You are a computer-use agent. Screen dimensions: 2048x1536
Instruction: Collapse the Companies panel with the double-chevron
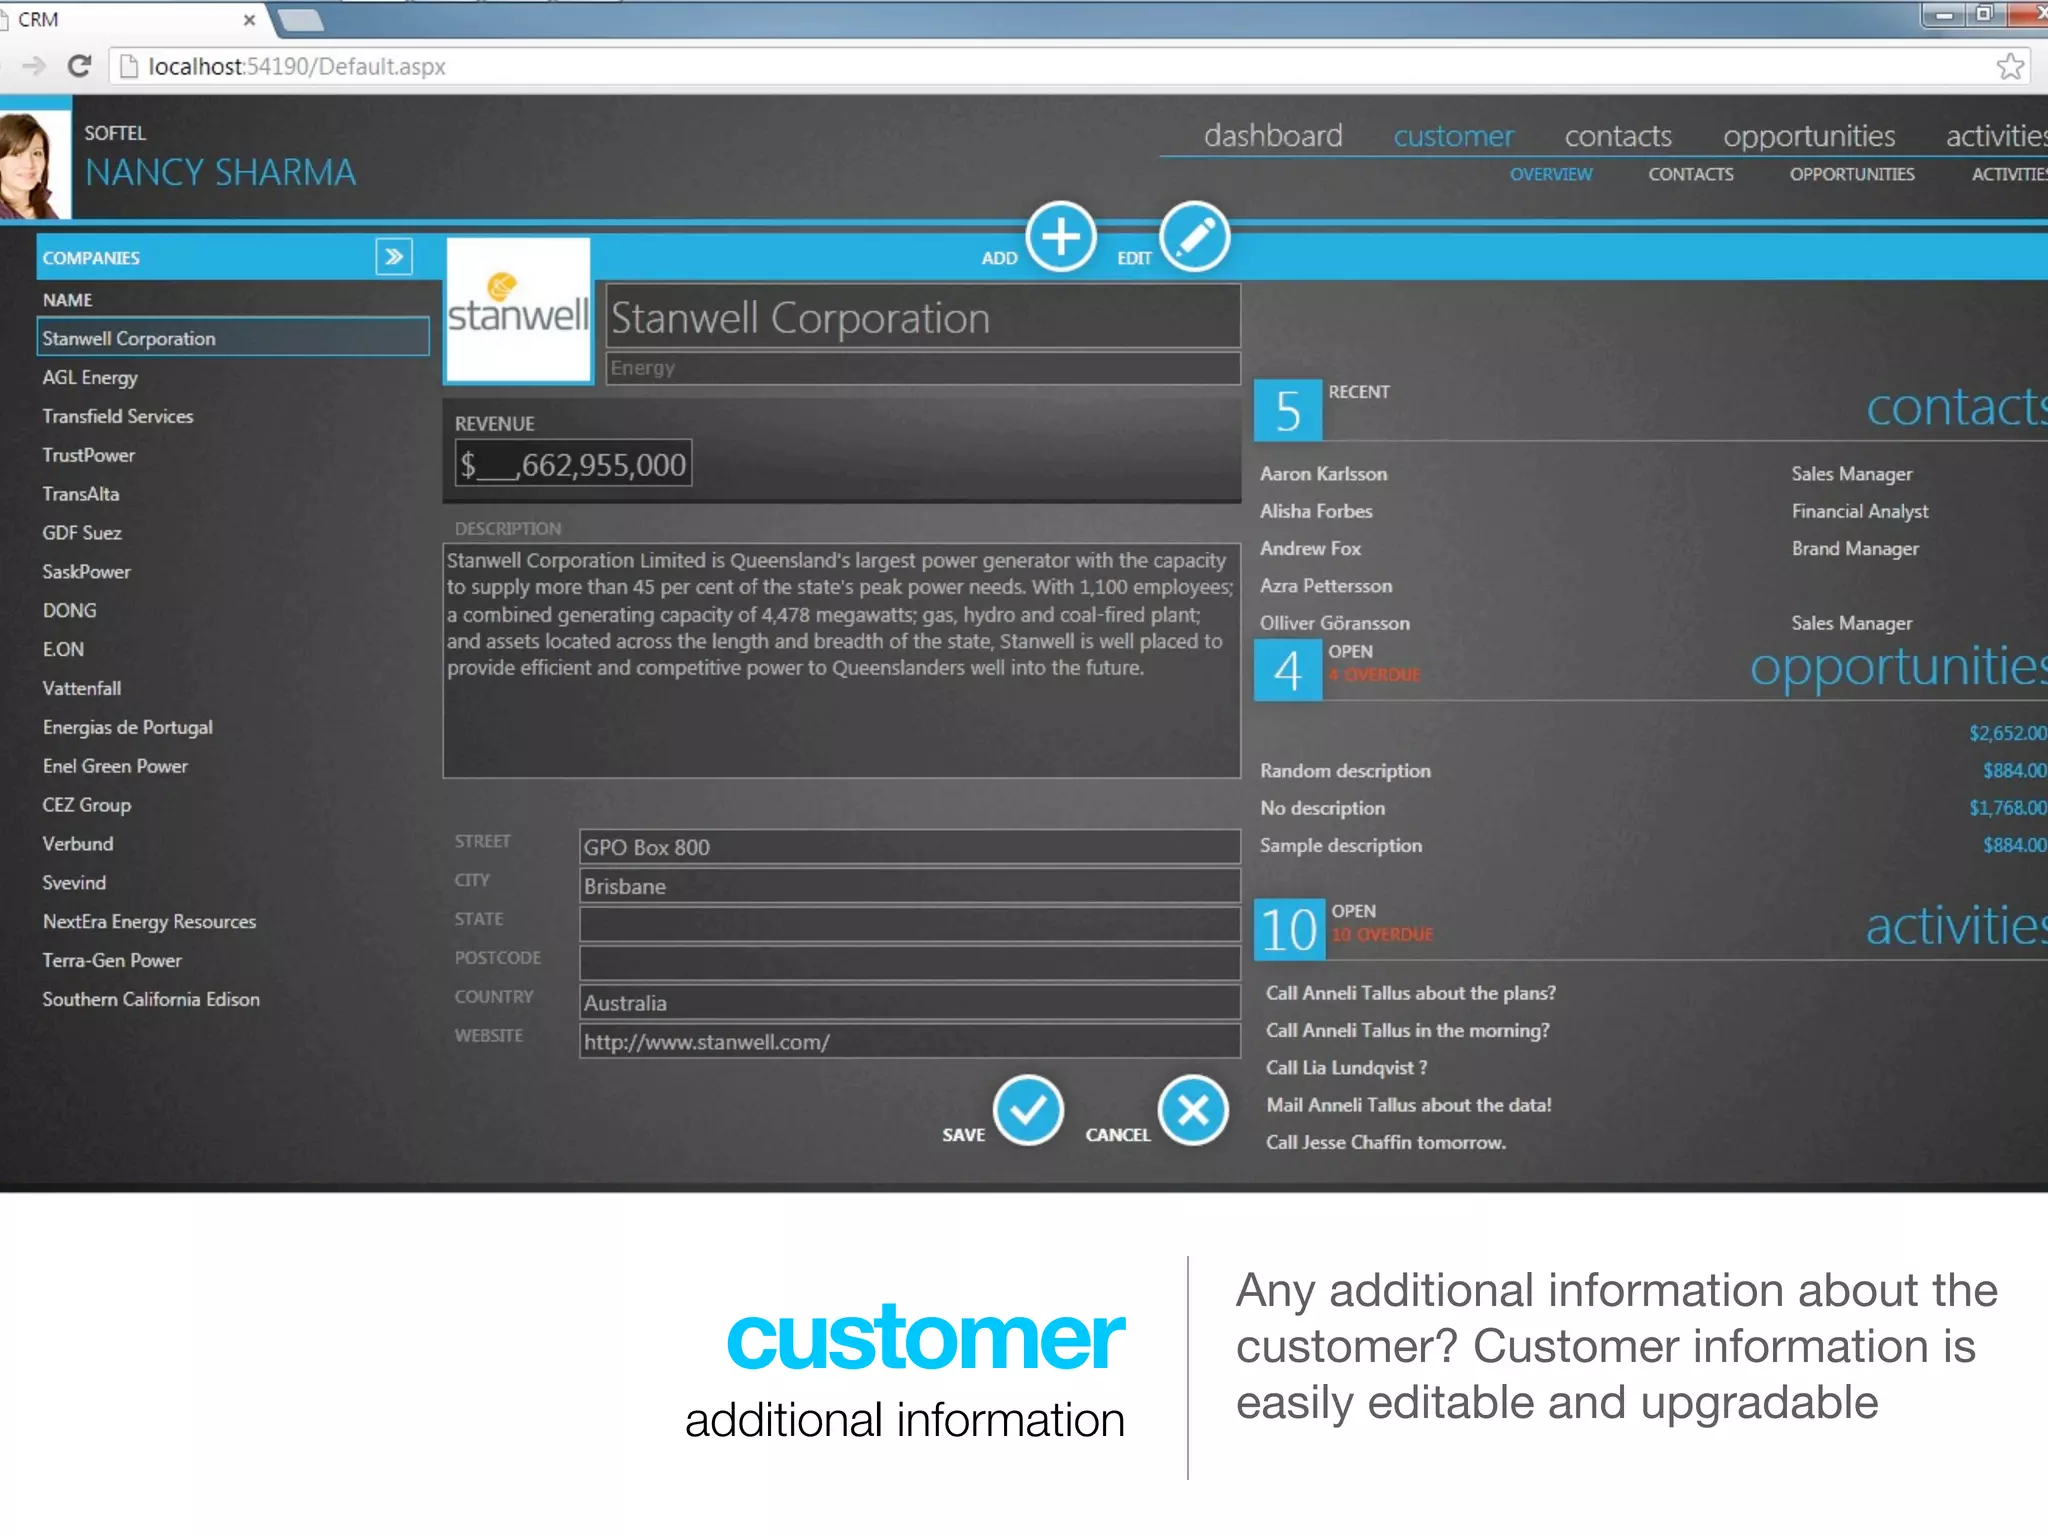point(394,257)
